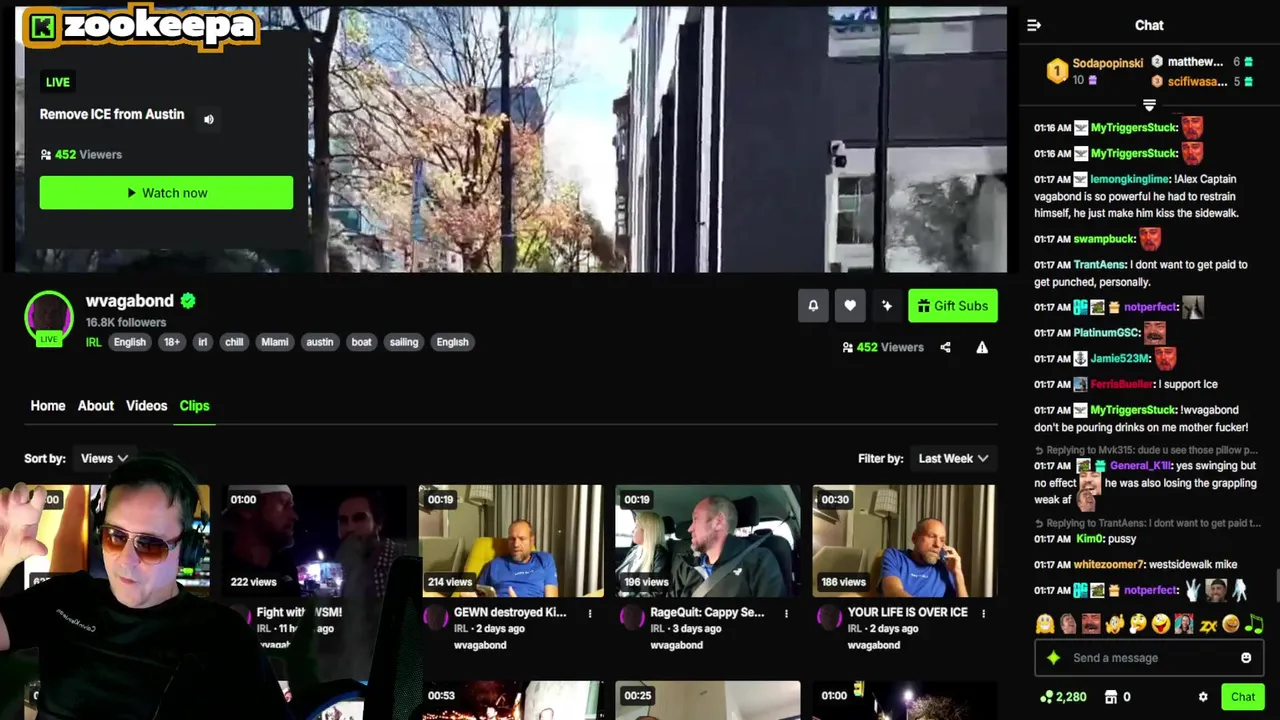This screenshot has height=720, width=1280.
Task: Click the verified badge beside wvagabond
Action: [188, 300]
